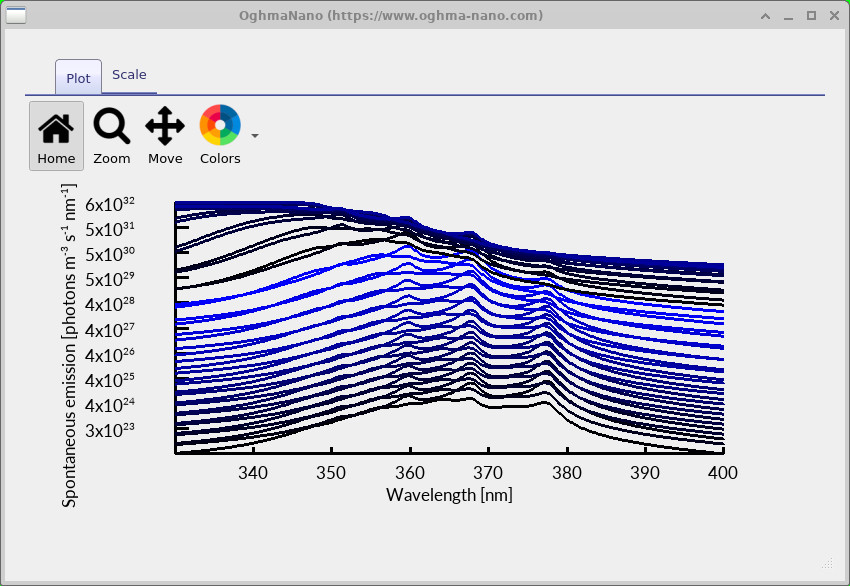Close the OghmaNano window

834,16
